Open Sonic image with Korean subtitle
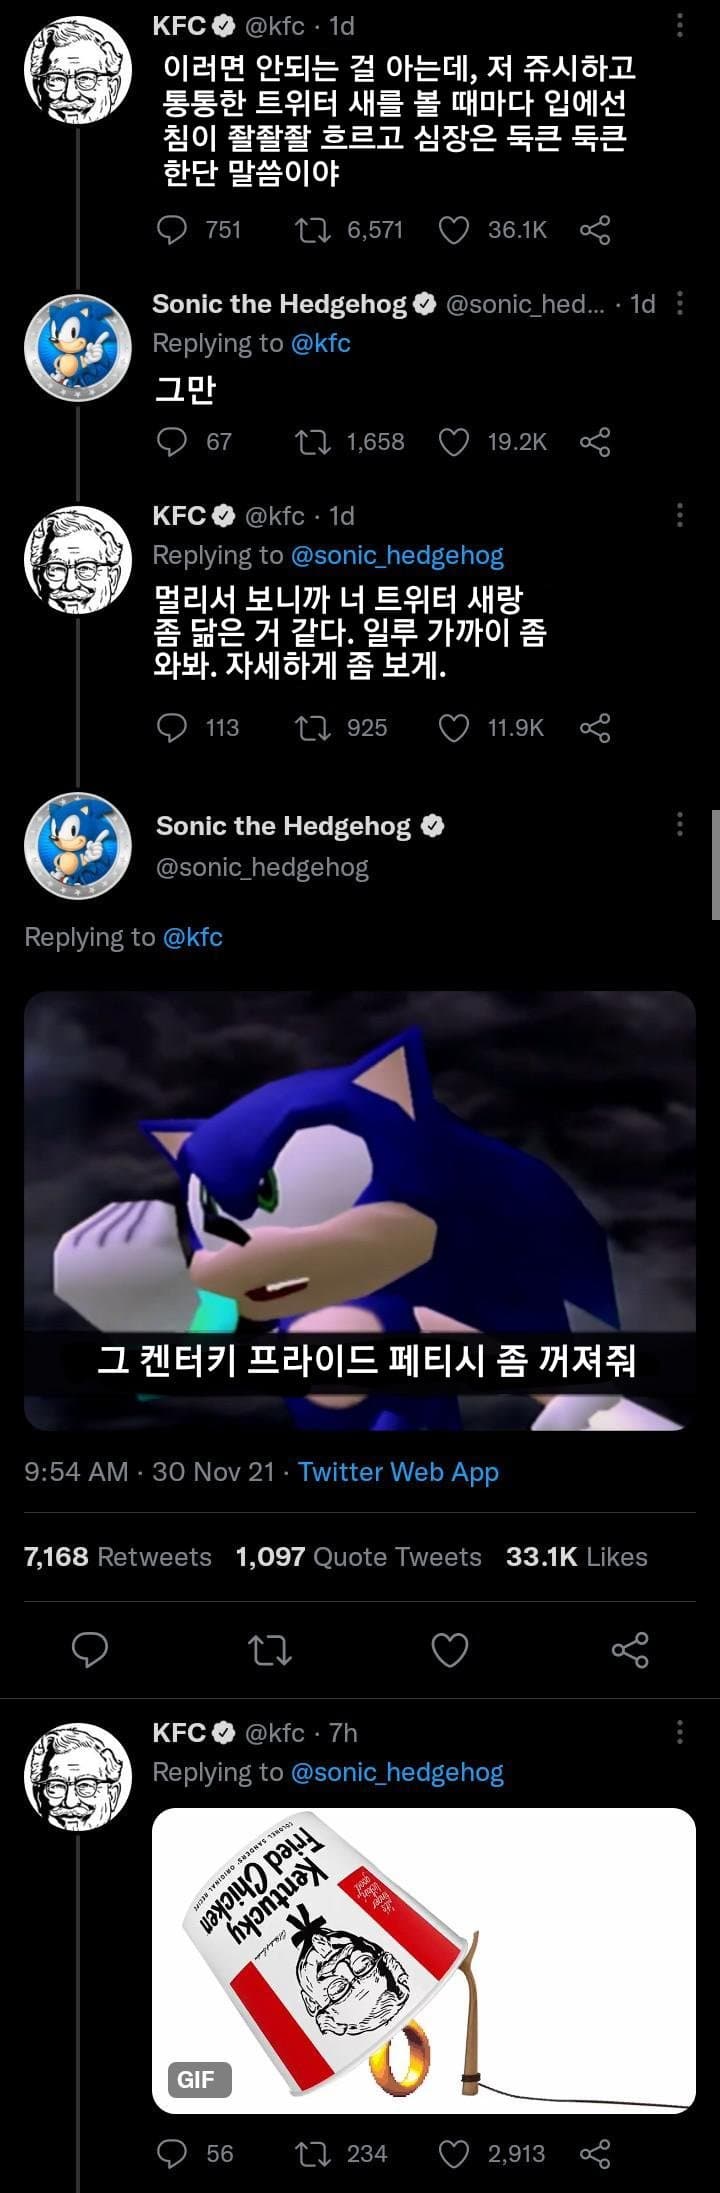Image resolution: width=720 pixels, height=2193 pixels. click(360, 1210)
